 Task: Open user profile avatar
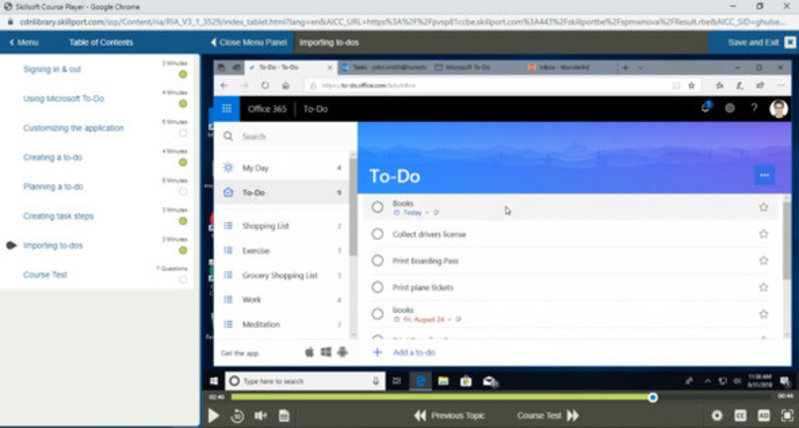click(x=778, y=109)
